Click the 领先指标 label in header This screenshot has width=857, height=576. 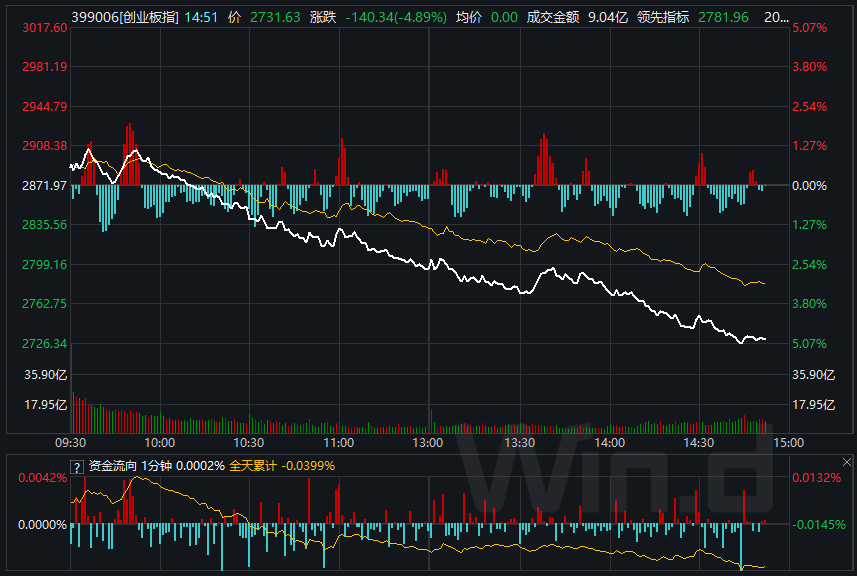(663, 17)
